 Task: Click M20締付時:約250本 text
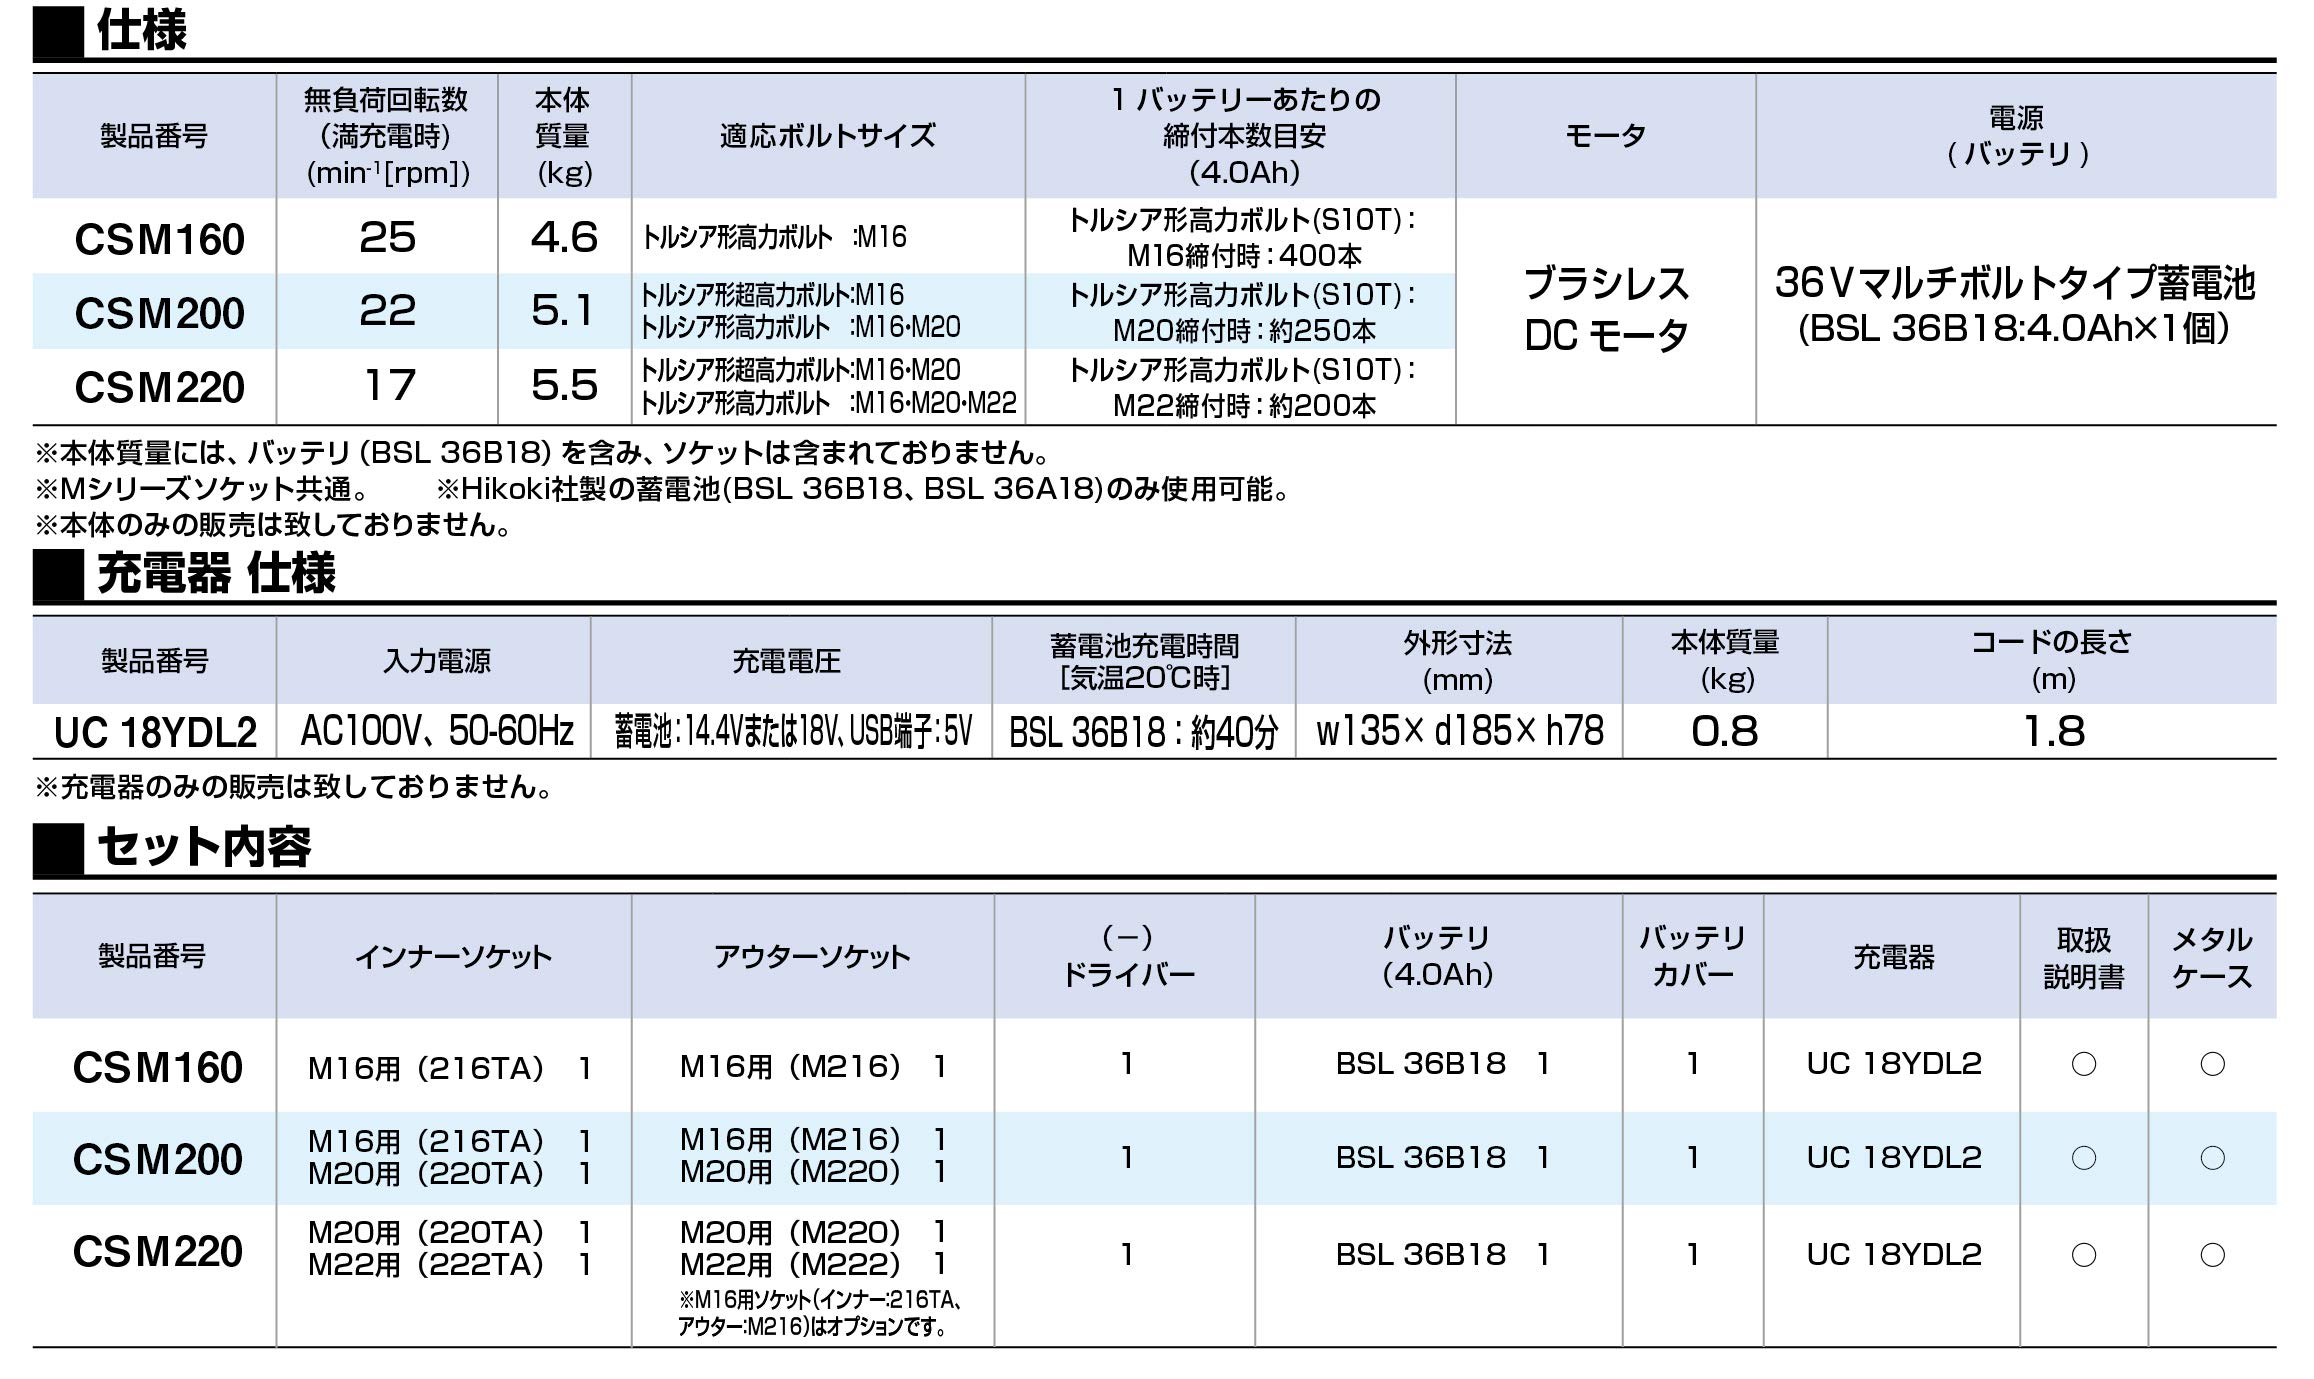[1244, 331]
